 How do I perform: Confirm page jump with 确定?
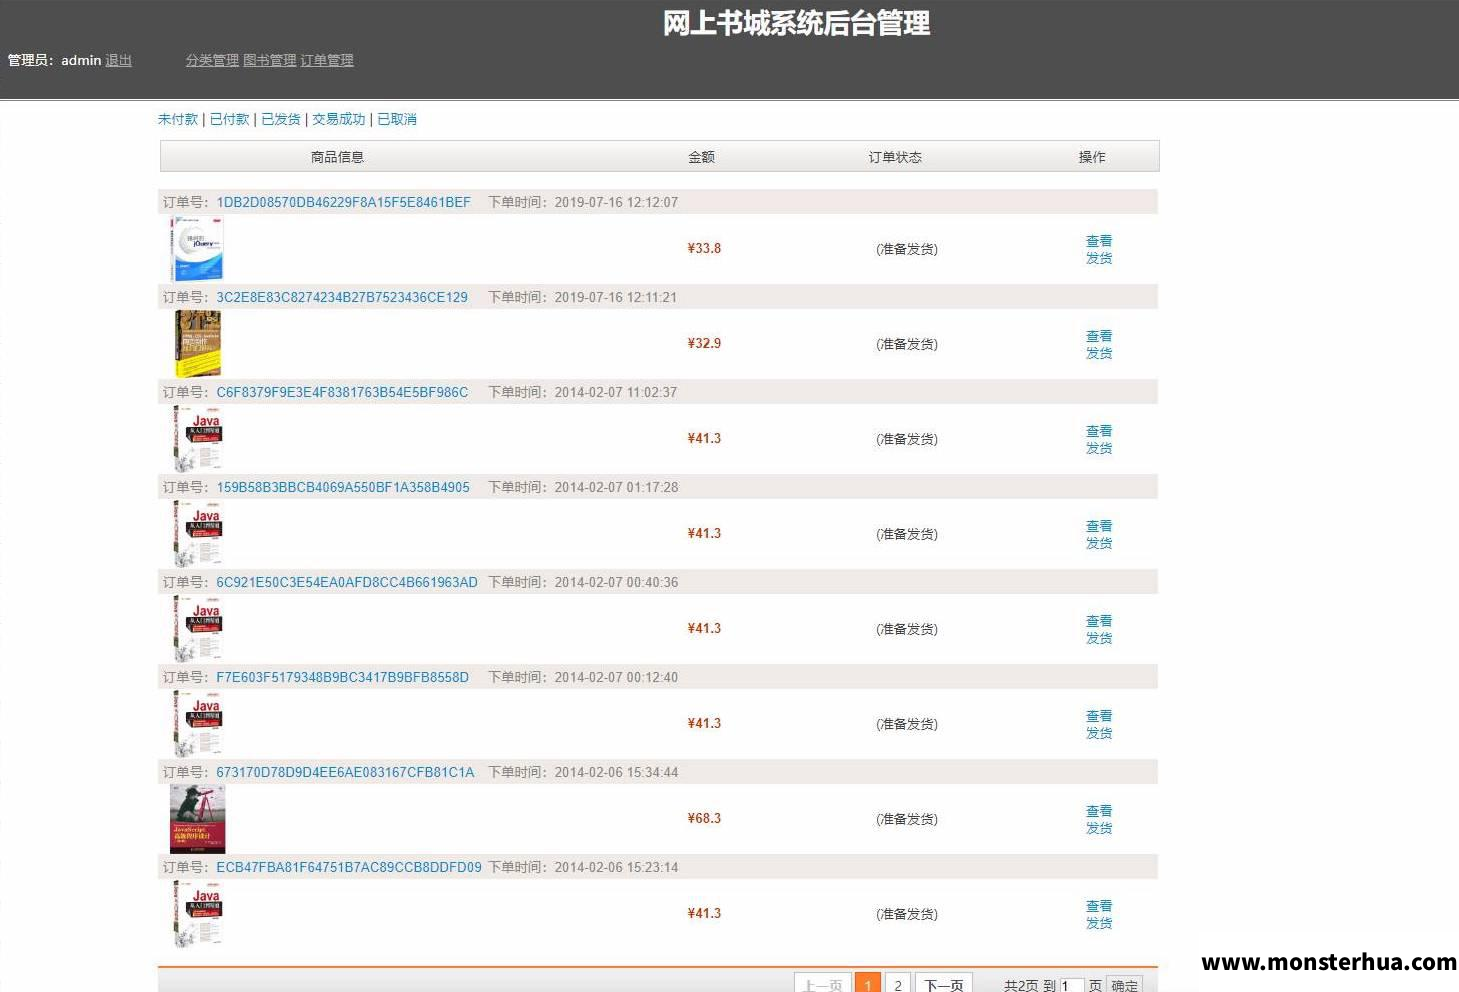click(x=1125, y=985)
